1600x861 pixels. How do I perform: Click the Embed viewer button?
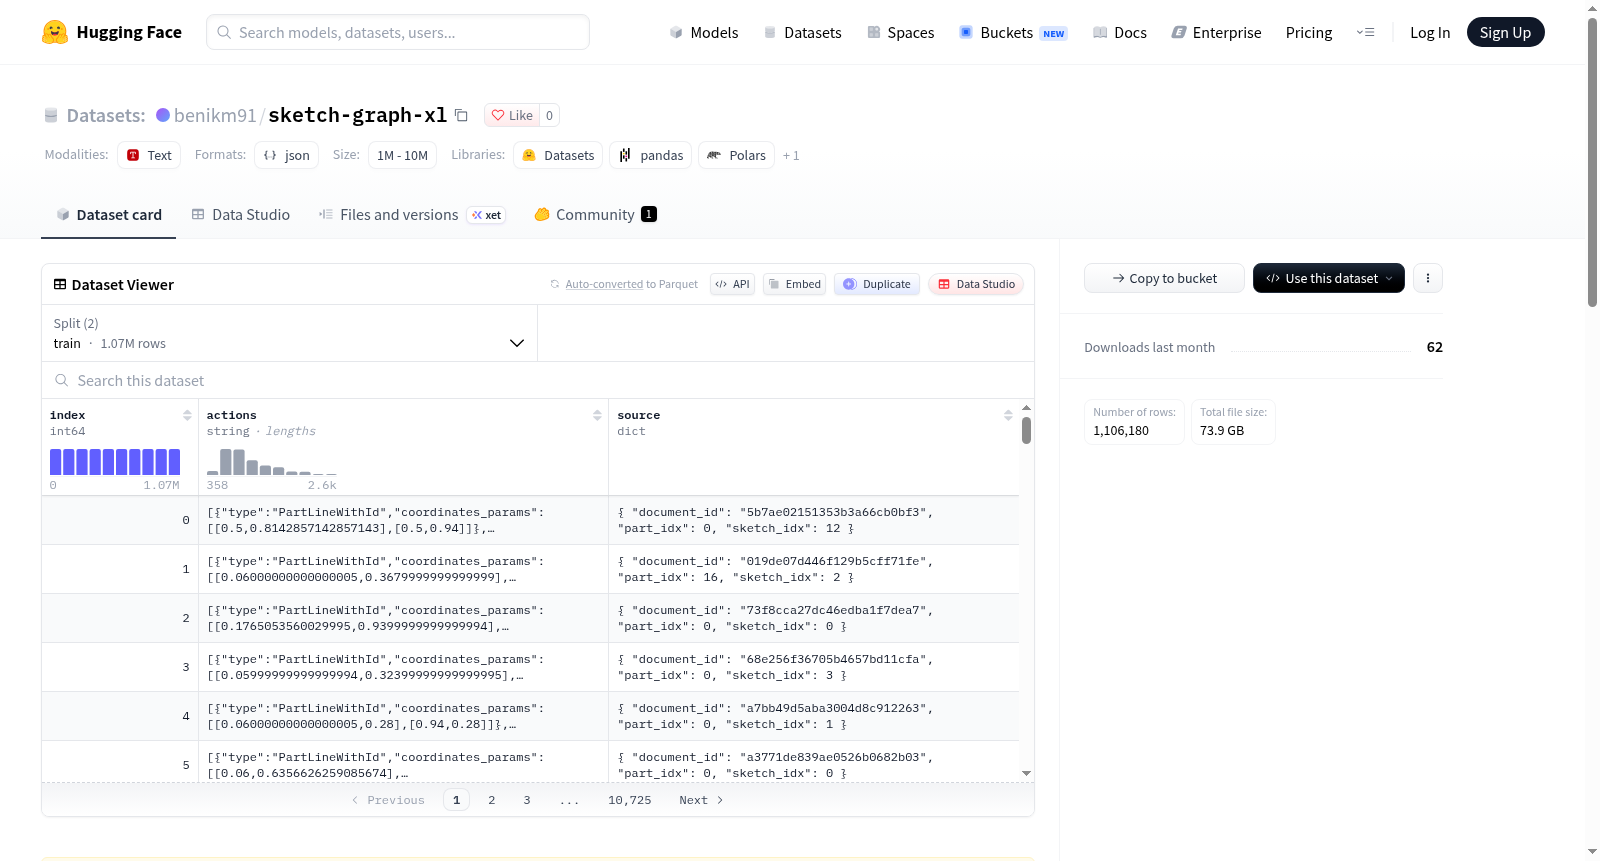[x=794, y=284]
